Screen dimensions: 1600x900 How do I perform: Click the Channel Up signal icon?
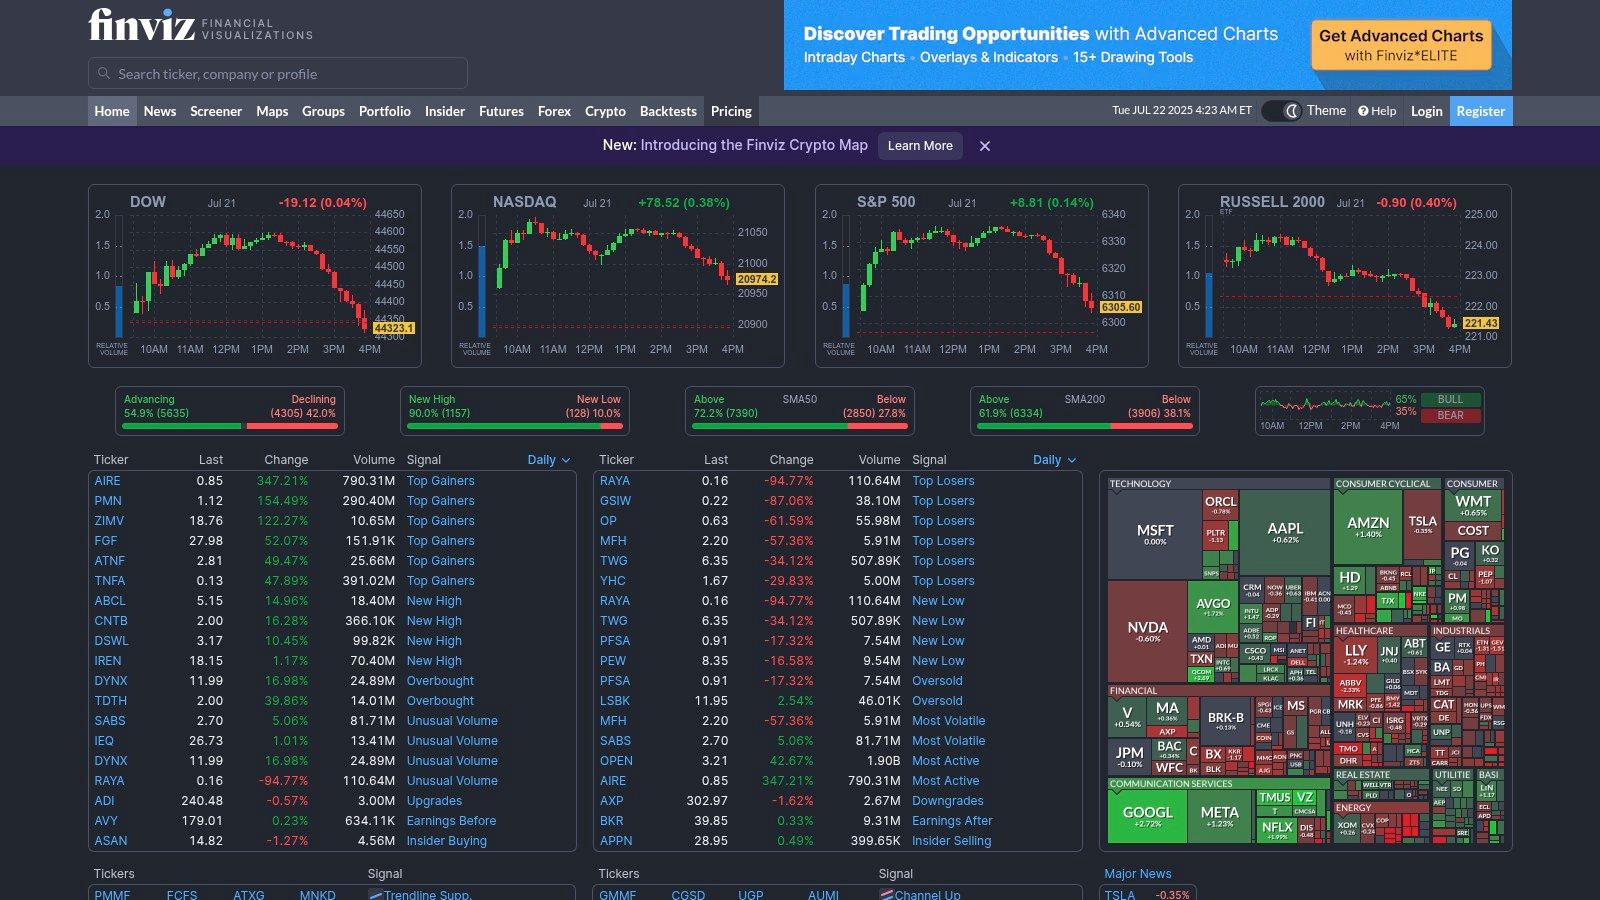pyautogui.click(x=887, y=895)
